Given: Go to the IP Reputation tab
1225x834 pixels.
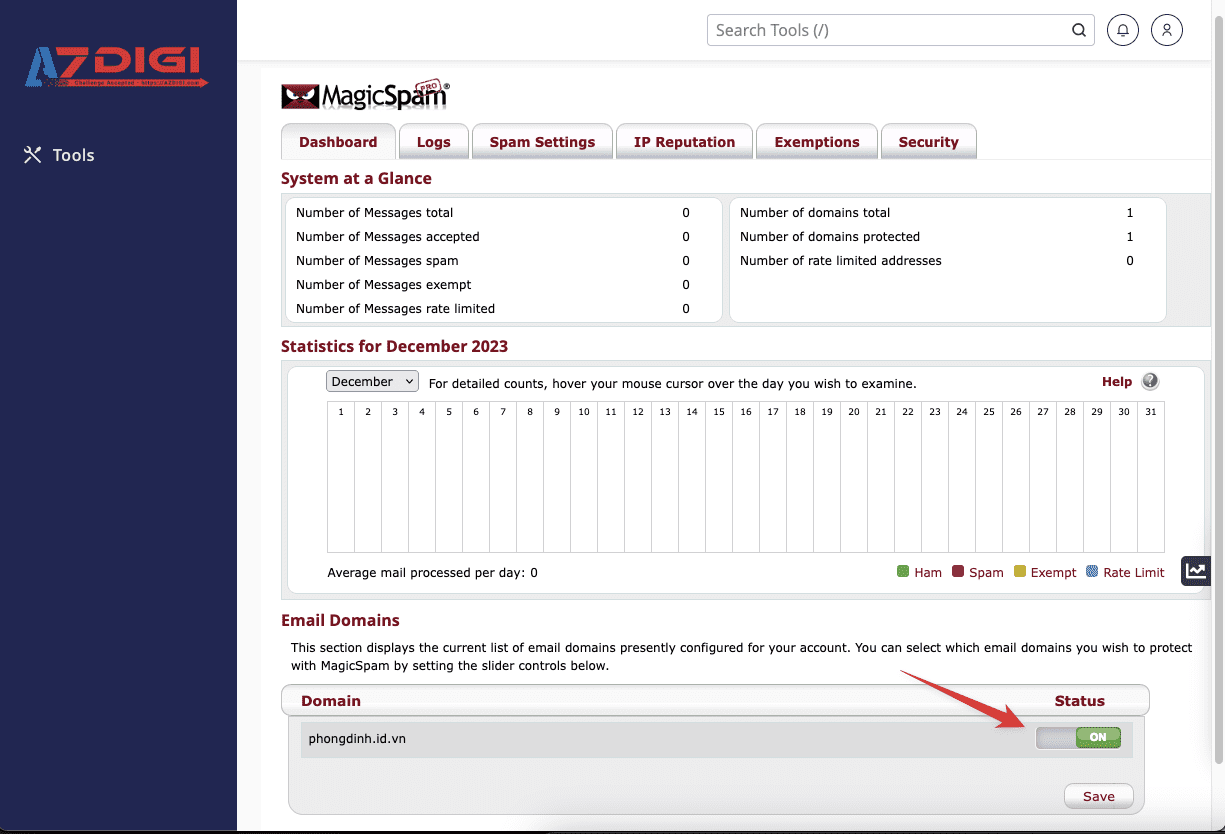Looking at the screenshot, I should [x=684, y=142].
